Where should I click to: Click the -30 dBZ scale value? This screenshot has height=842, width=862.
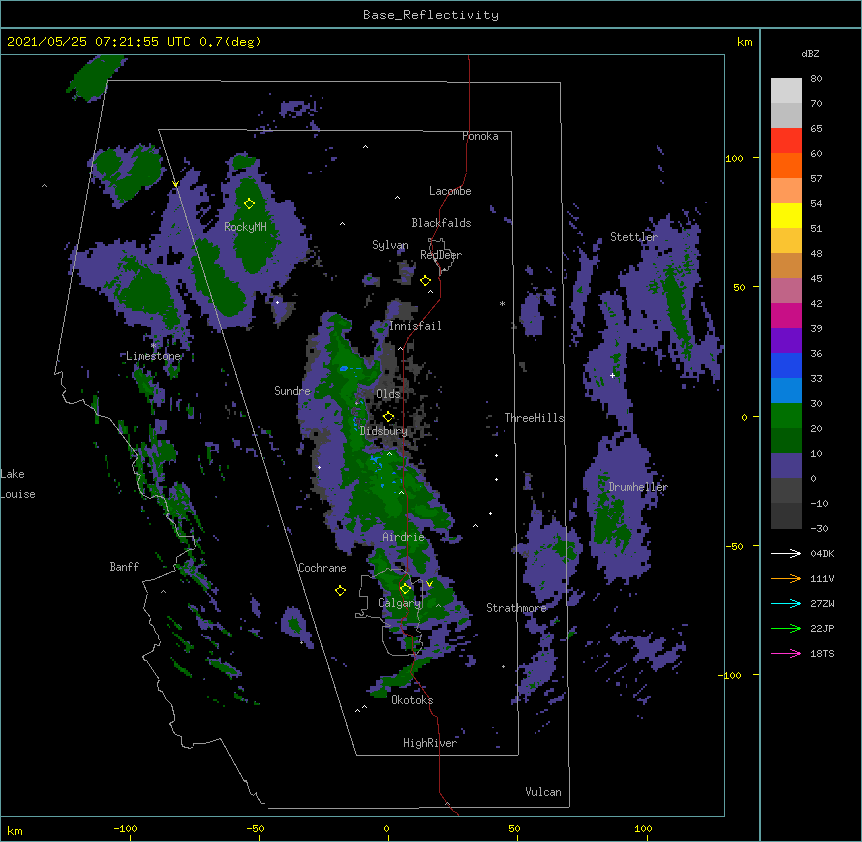pos(819,529)
